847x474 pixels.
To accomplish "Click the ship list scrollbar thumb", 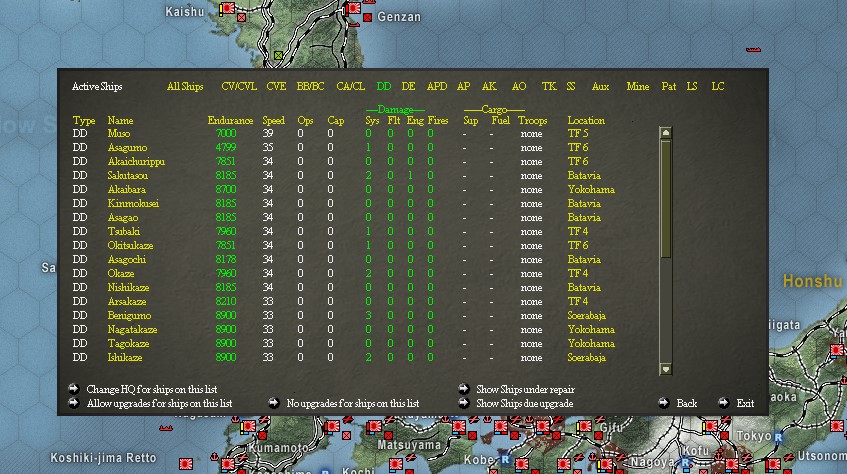I will (666, 199).
